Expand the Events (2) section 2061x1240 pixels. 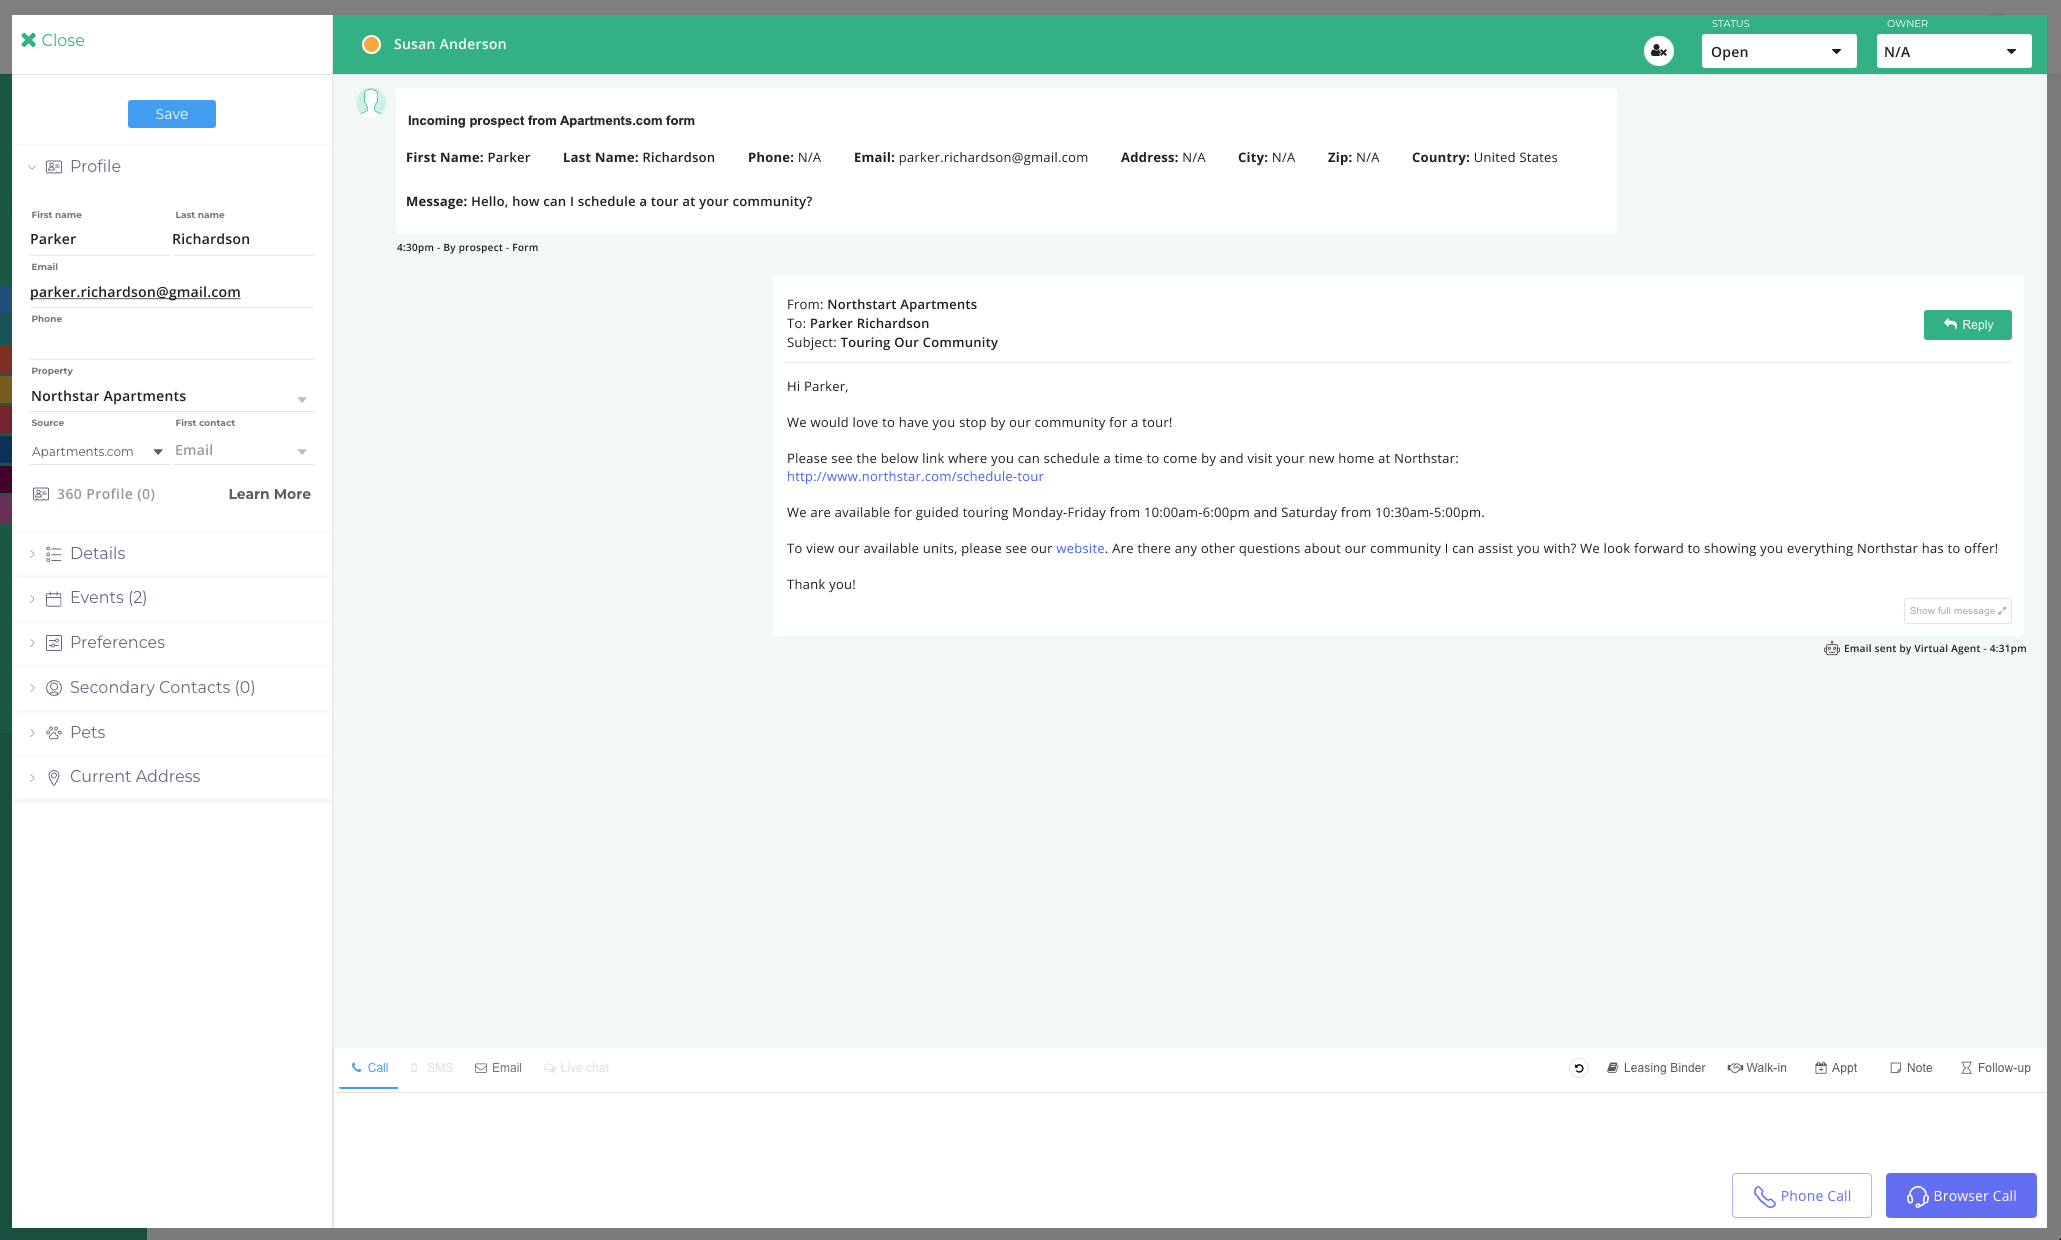(108, 598)
